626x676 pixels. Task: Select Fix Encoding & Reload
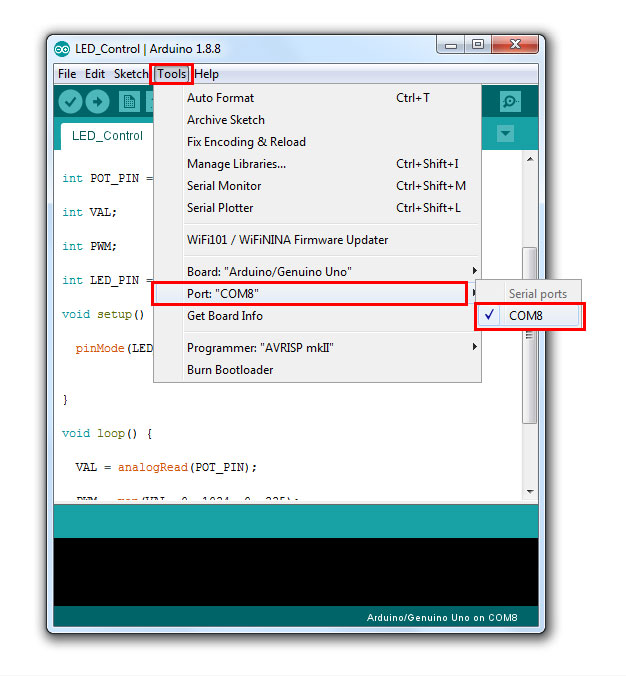coord(317,142)
